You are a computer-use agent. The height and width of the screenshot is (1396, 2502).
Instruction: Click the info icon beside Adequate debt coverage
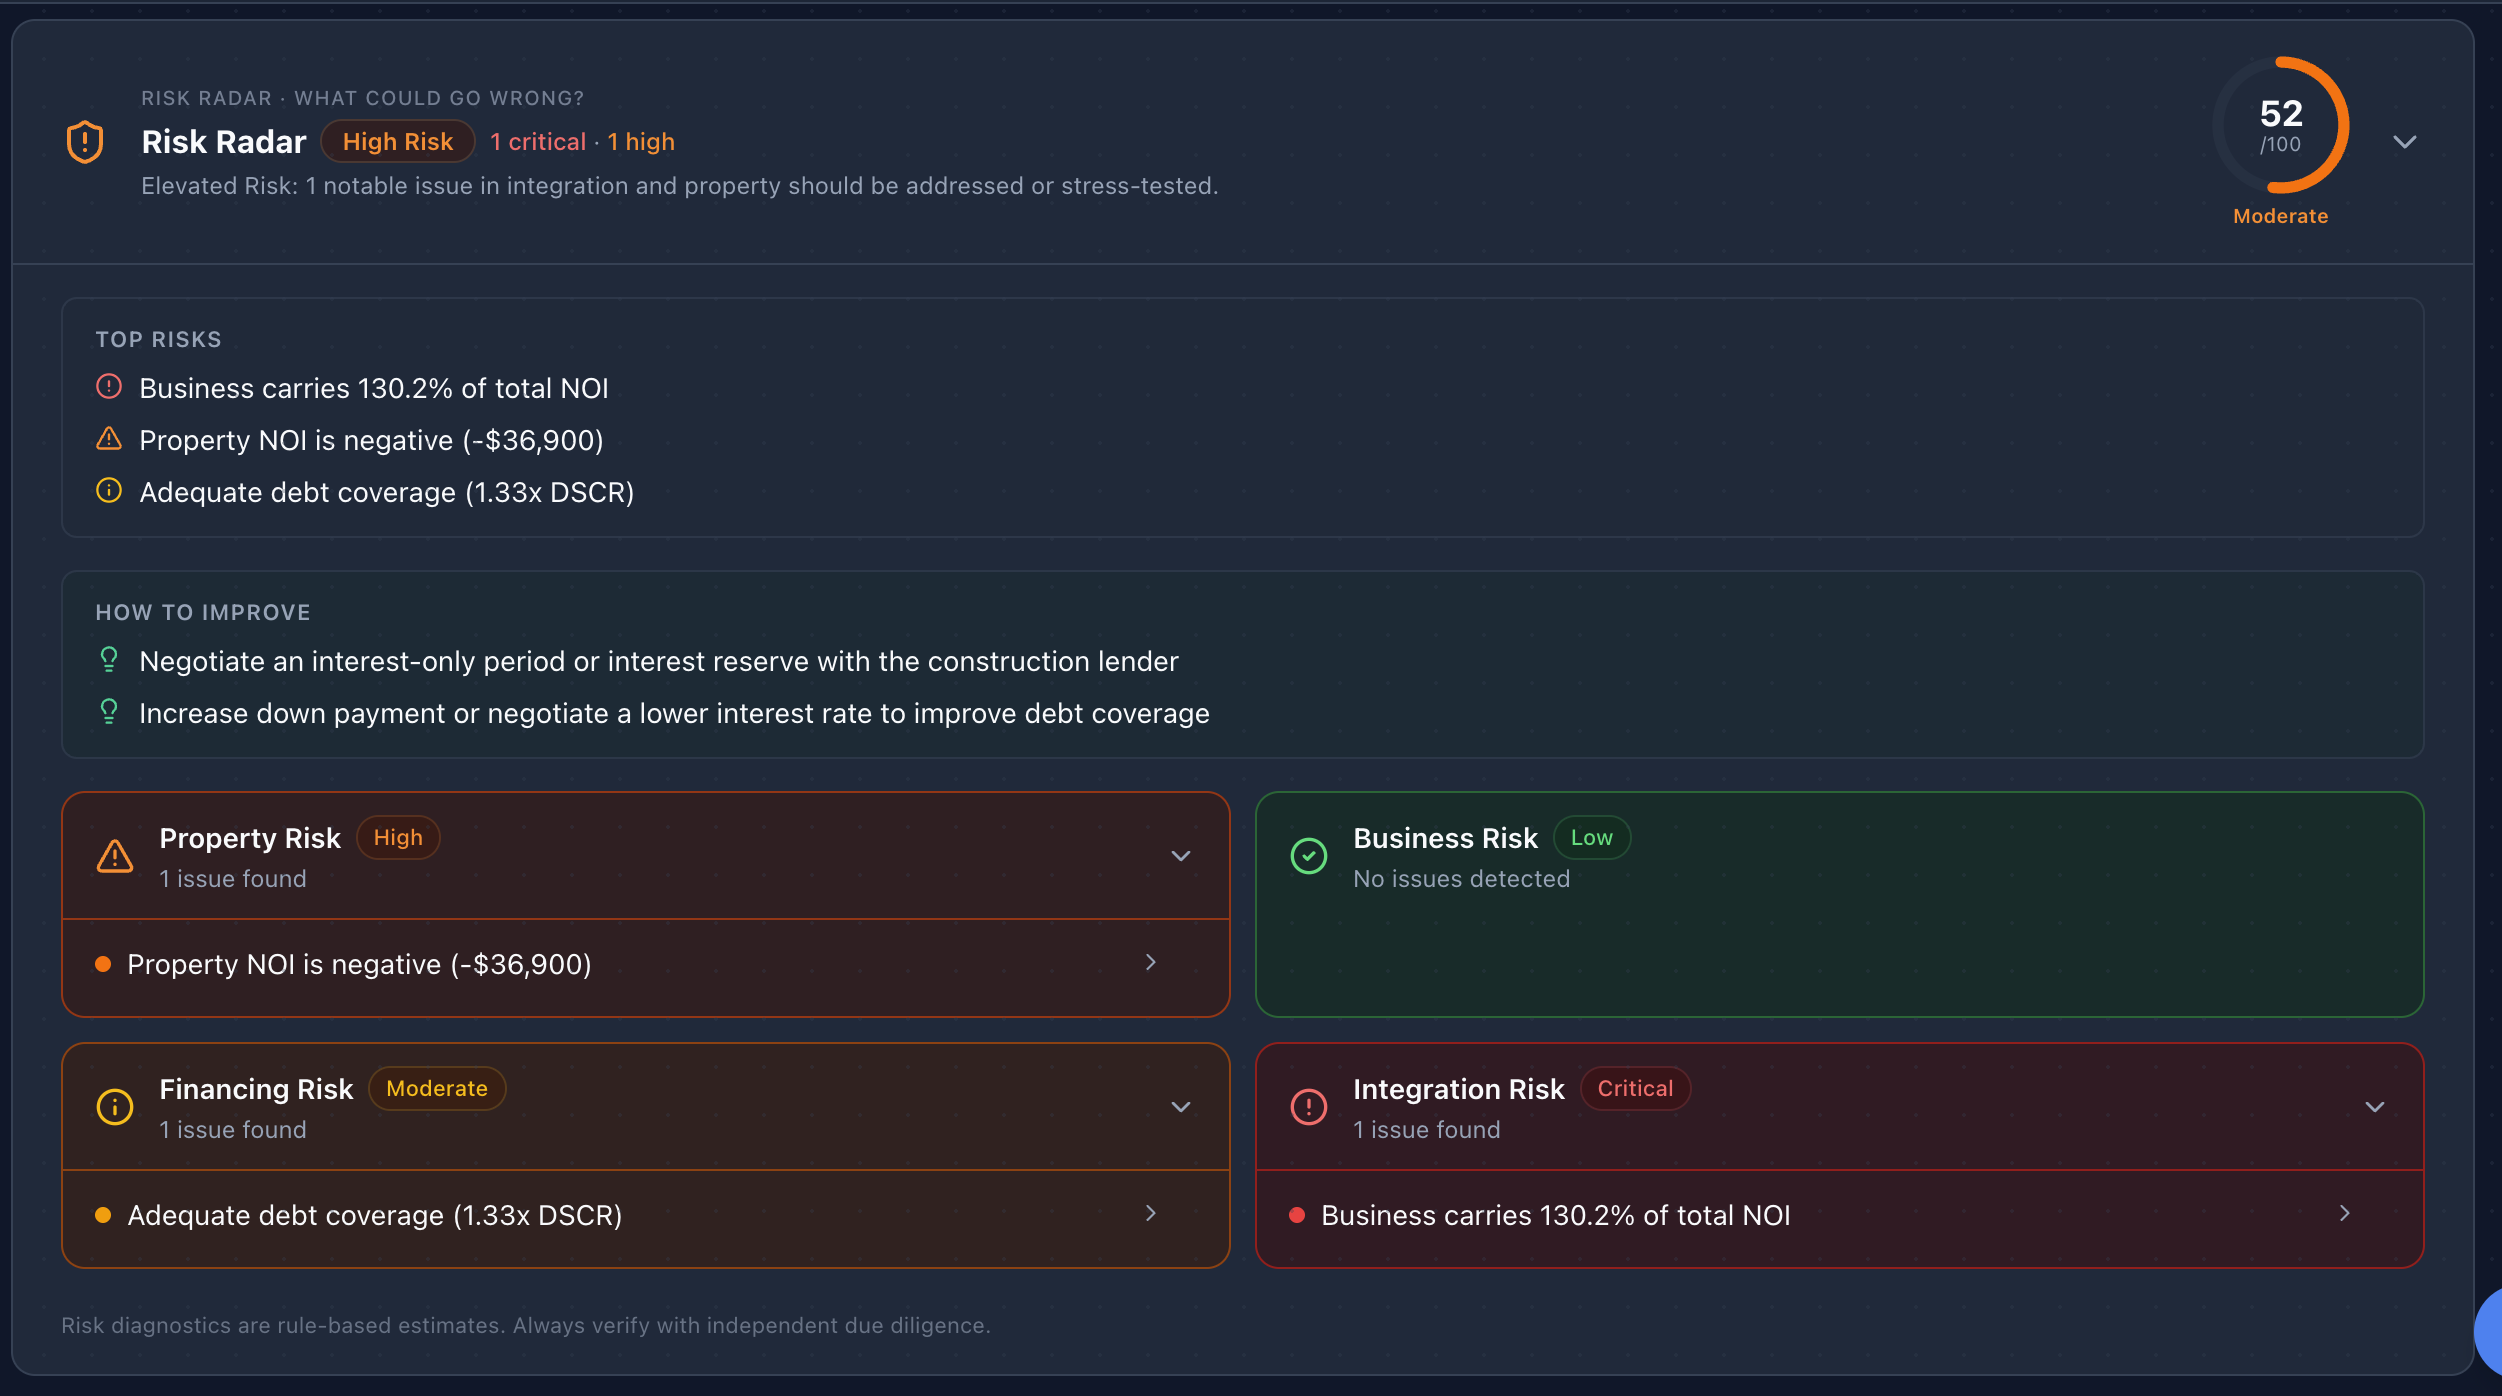(108, 490)
